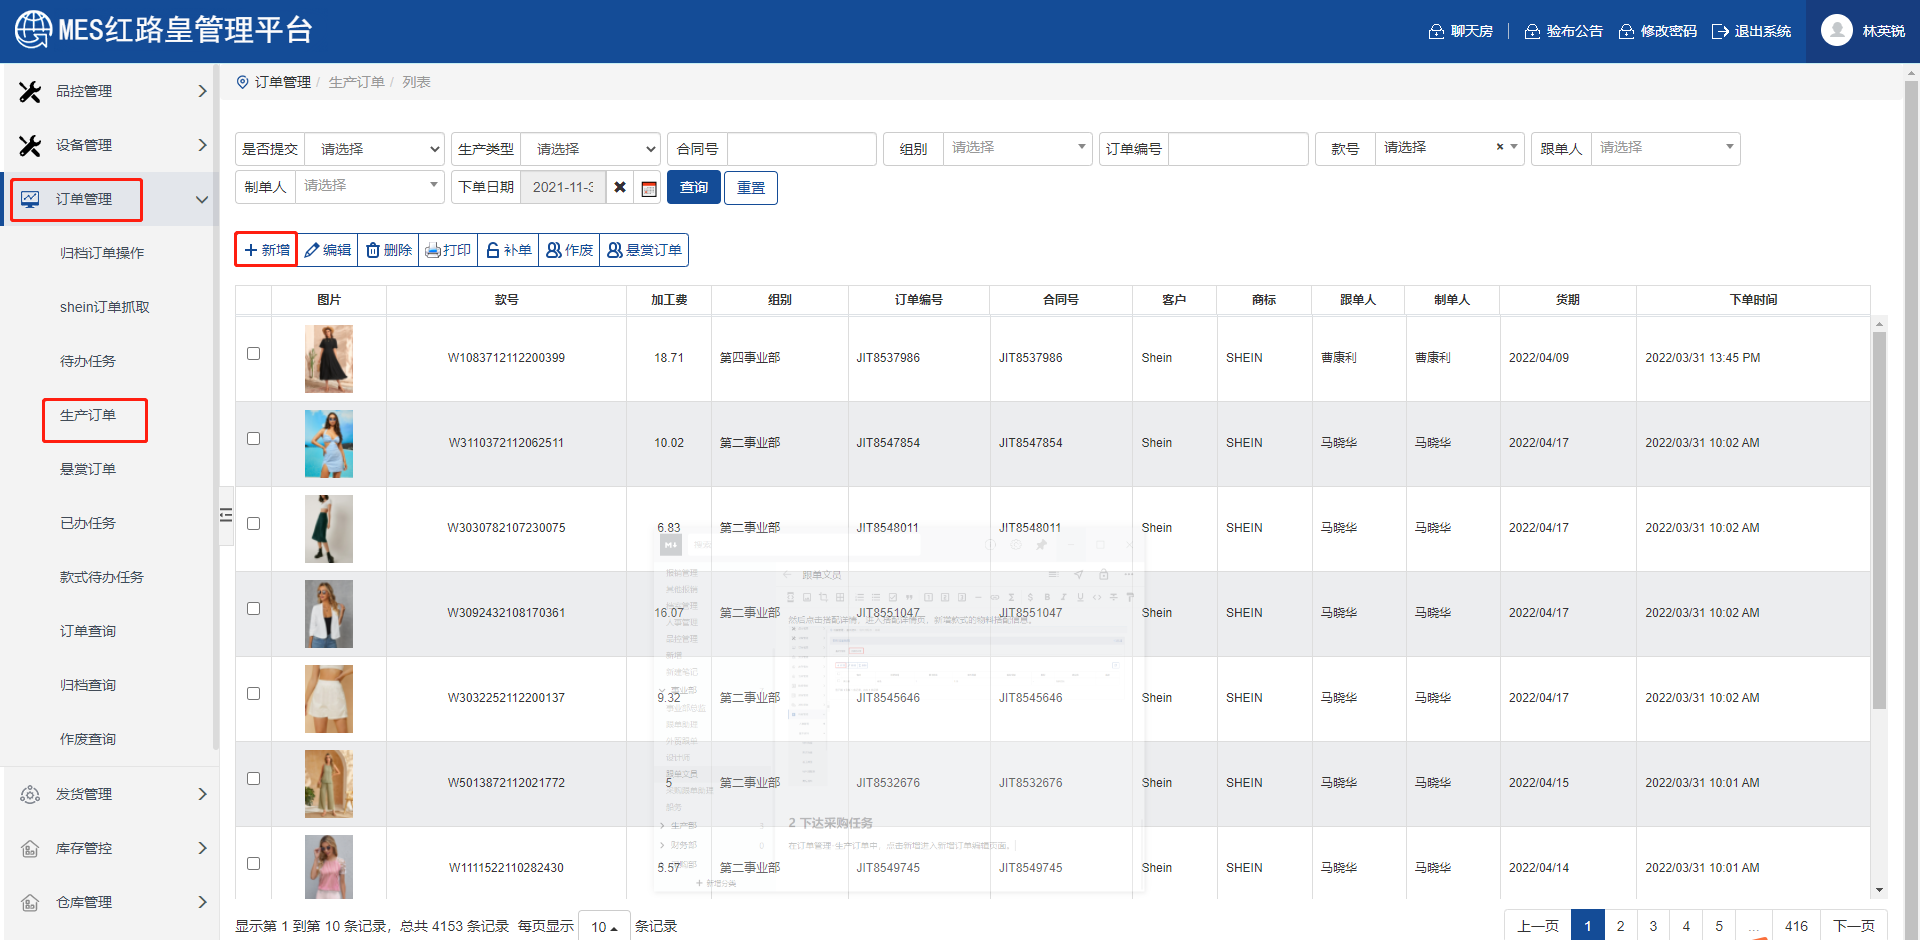Click the 合同号 input field
The height and width of the screenshot is (940, 1920).
click(x=801, y=149)
